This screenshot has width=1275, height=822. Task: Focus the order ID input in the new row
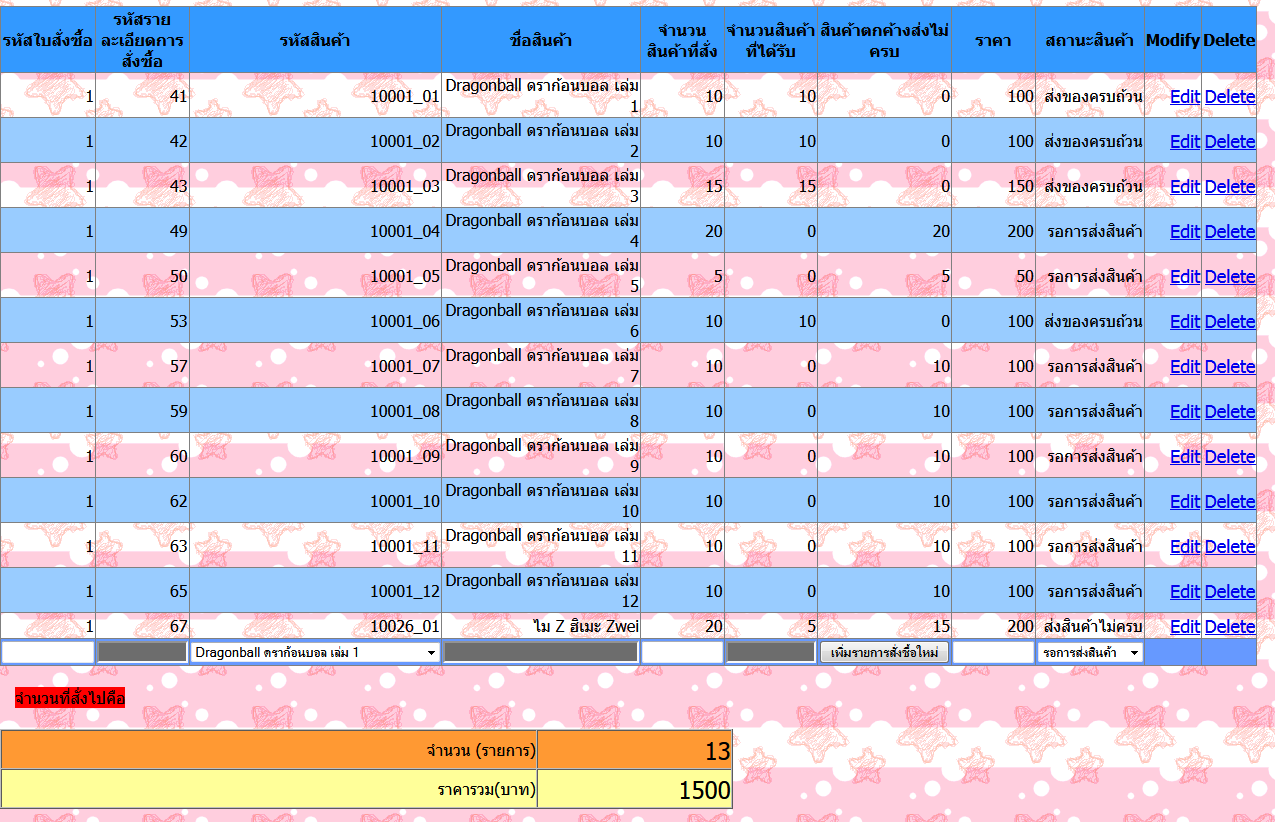48,652
